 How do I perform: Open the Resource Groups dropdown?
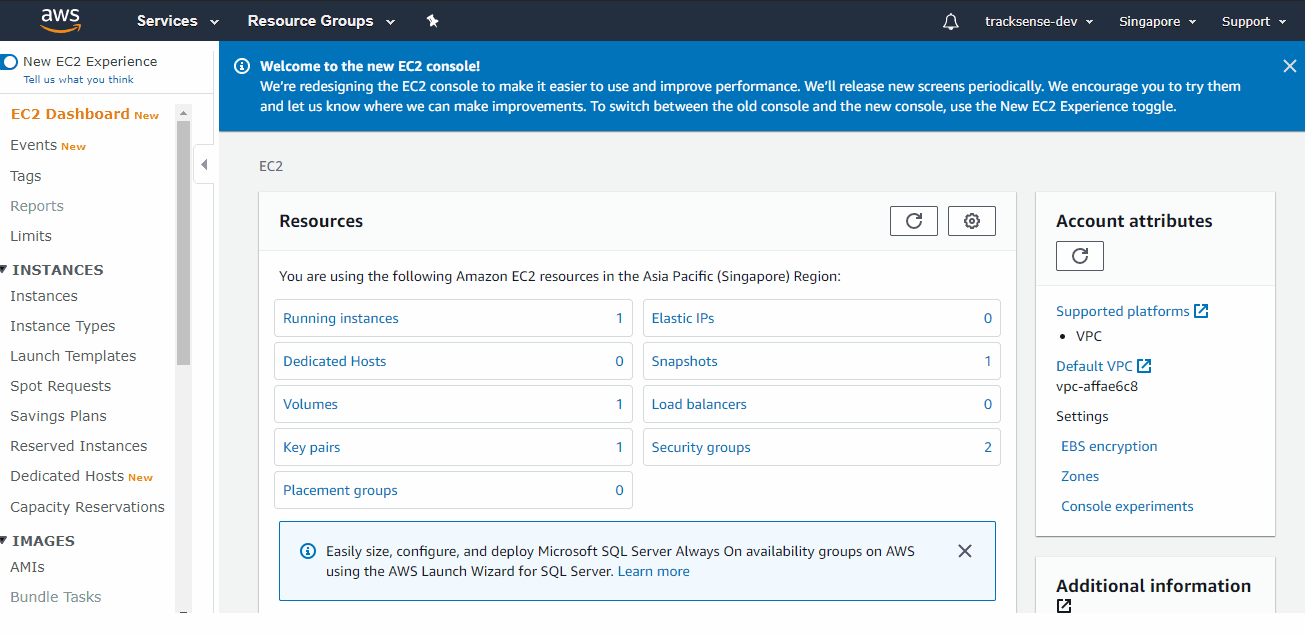pyautogui.click(x=321, y=21)
